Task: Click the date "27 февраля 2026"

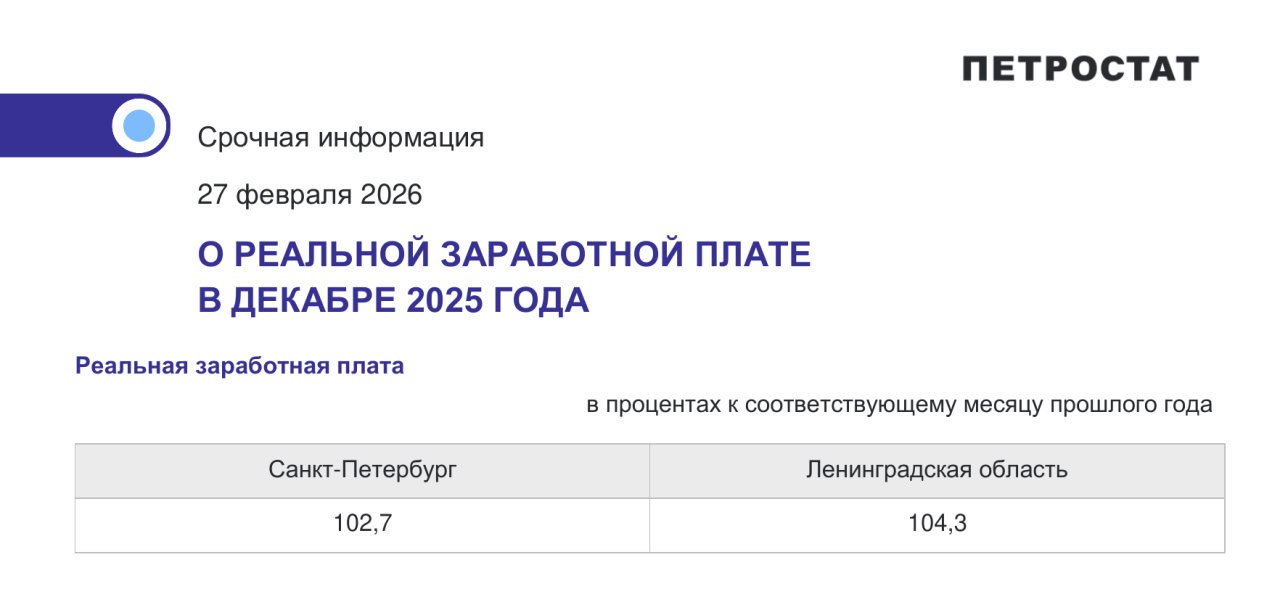Action: (x=310, y=195)
